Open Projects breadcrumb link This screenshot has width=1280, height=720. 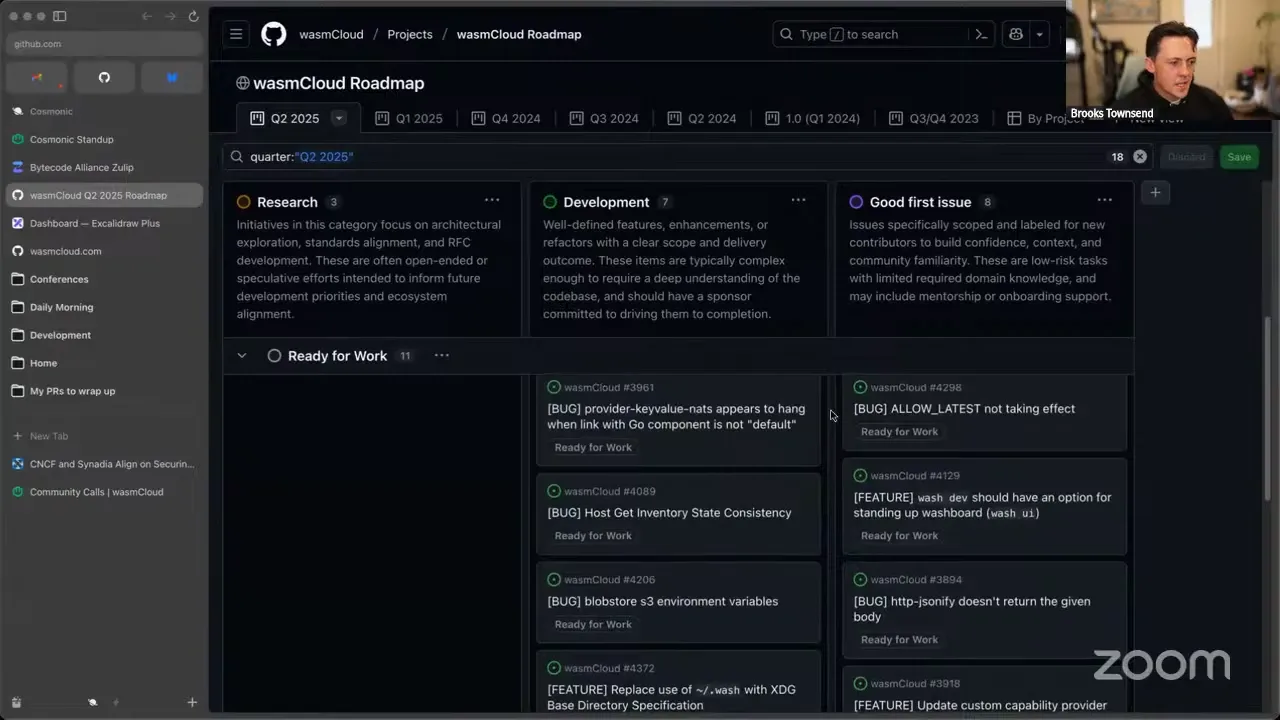point(410,34)
